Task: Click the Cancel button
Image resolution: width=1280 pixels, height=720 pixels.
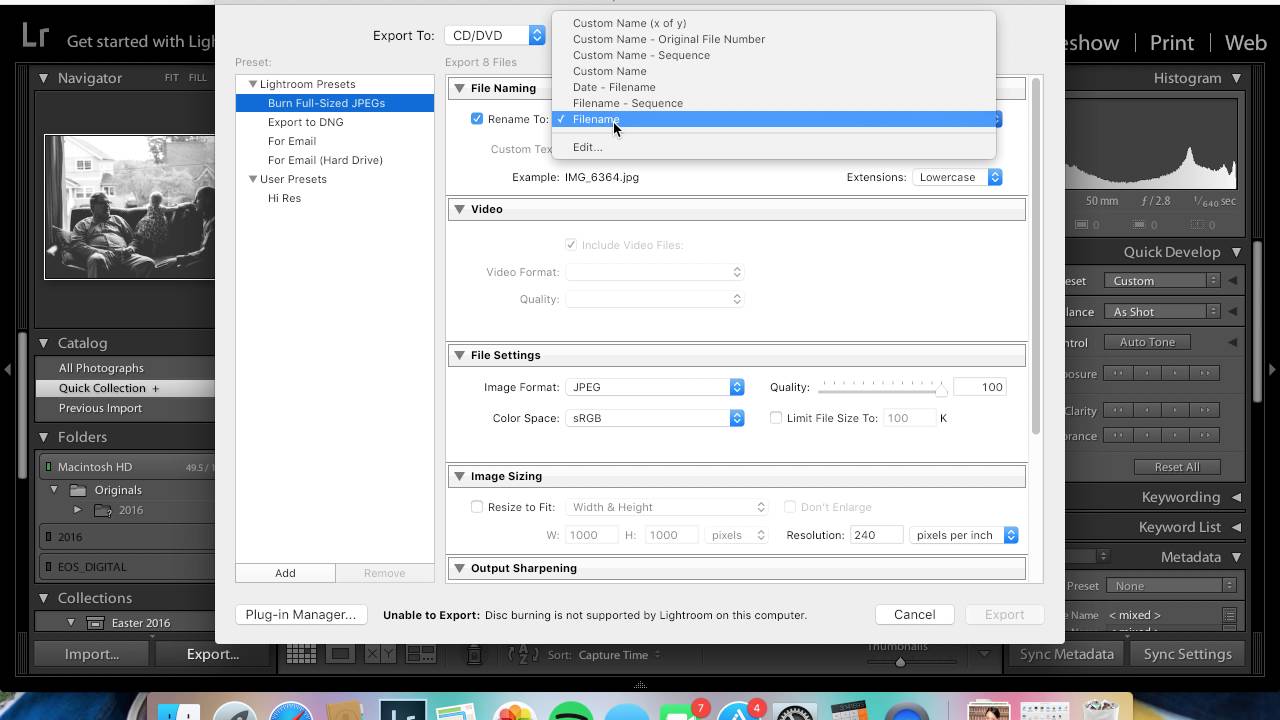Action: [x=914, y=615]
